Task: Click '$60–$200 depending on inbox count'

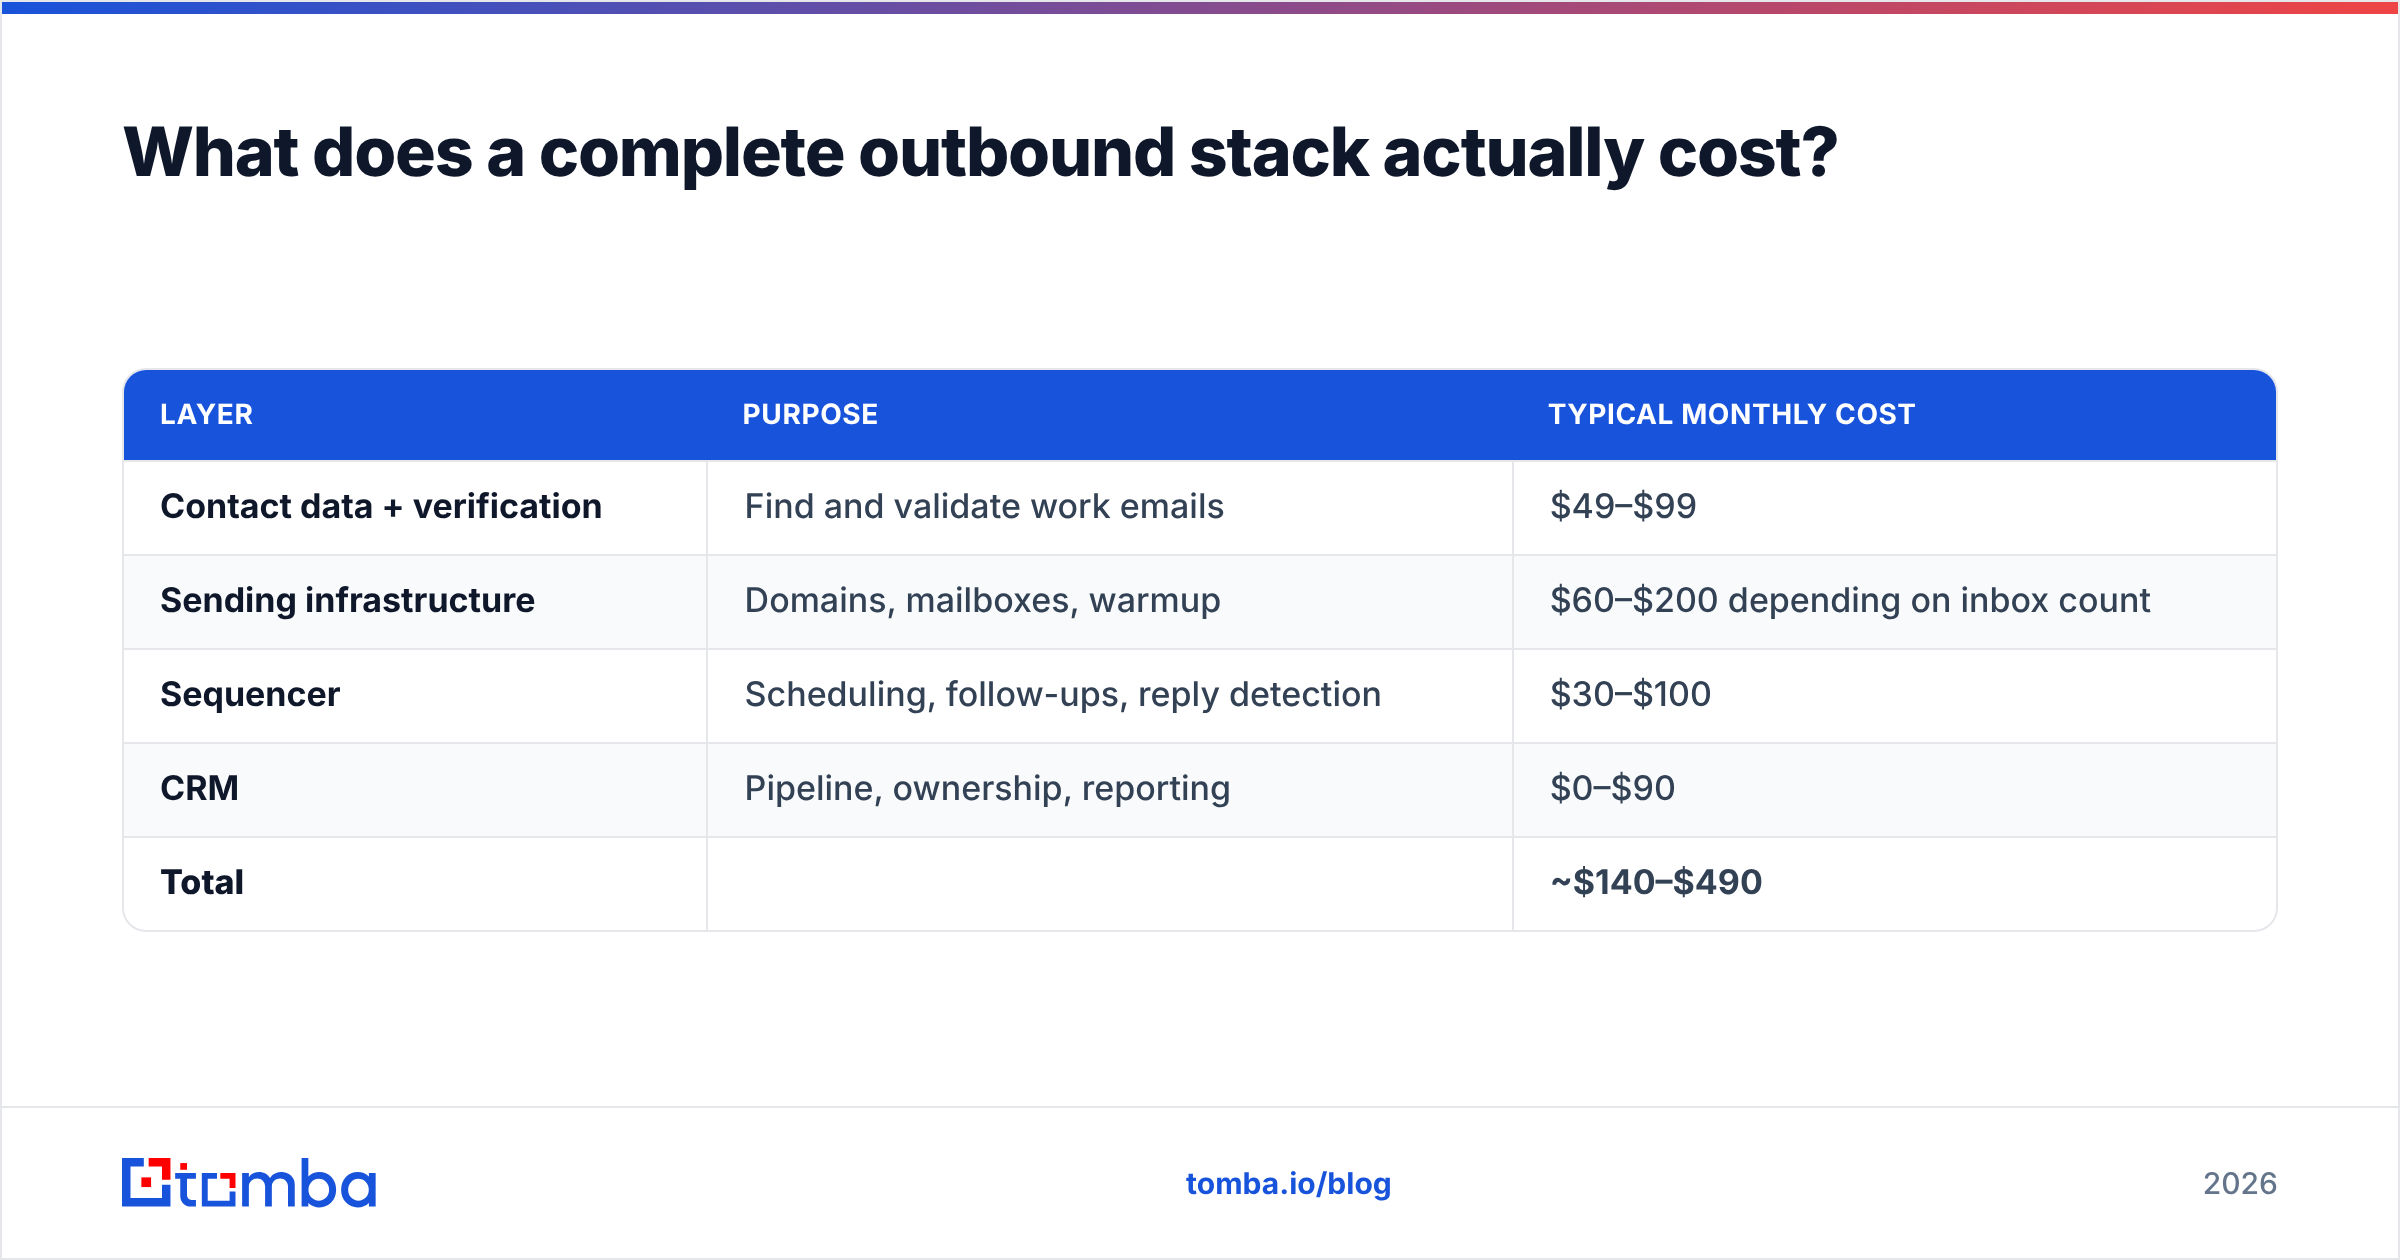Action: [1850, 600]
